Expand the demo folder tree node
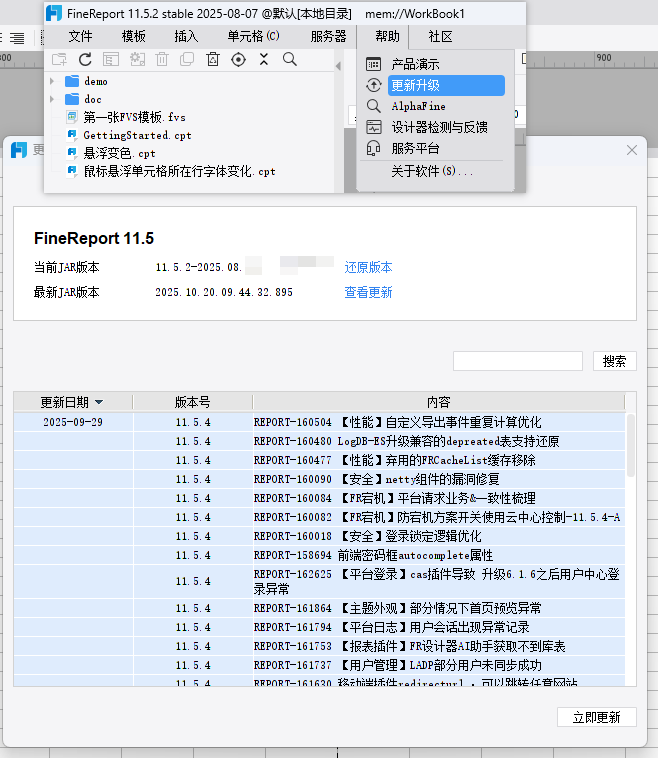Image resolution: width=658 pixels, height=758 pixels. click(52, 81)
